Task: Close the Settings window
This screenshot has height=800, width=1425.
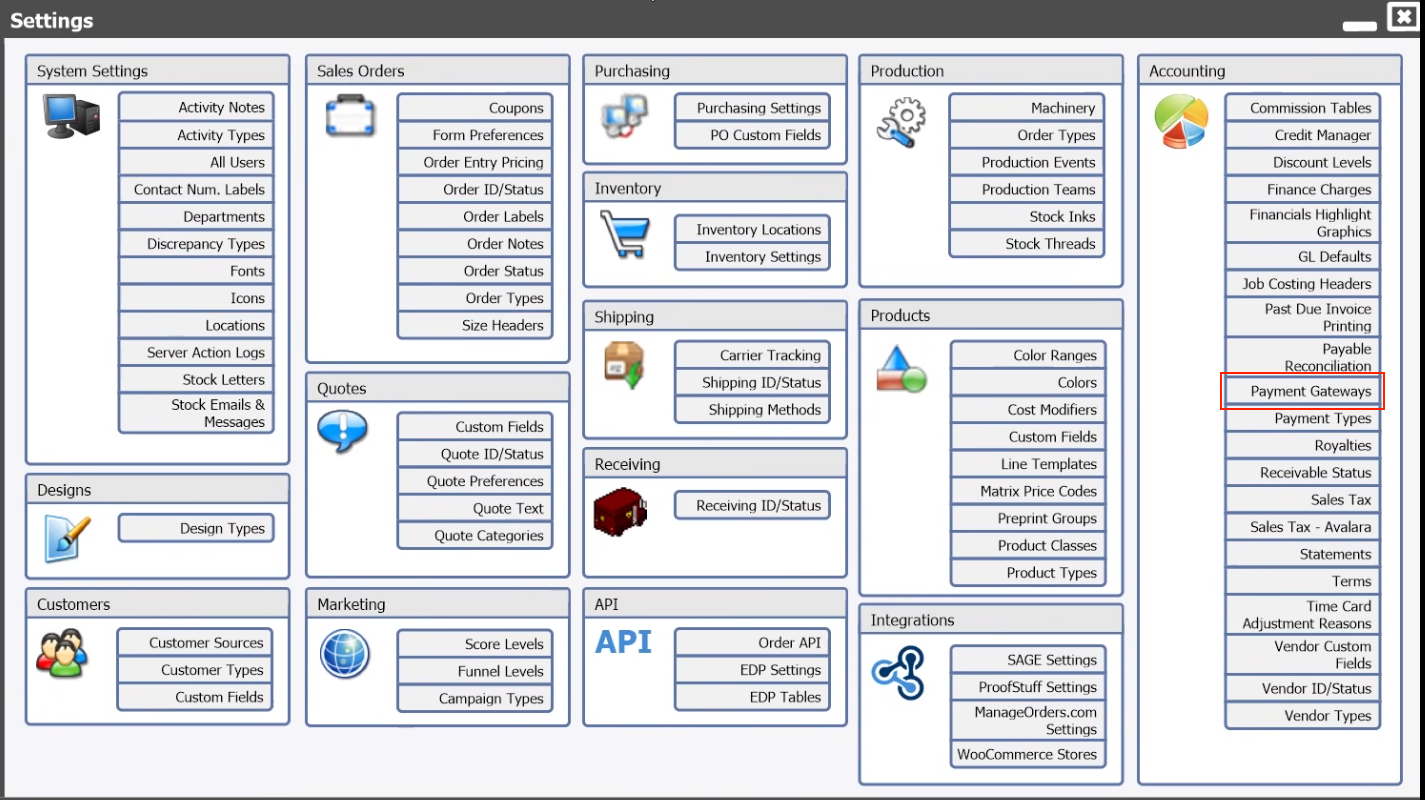Action: [x=1402, y=16]
